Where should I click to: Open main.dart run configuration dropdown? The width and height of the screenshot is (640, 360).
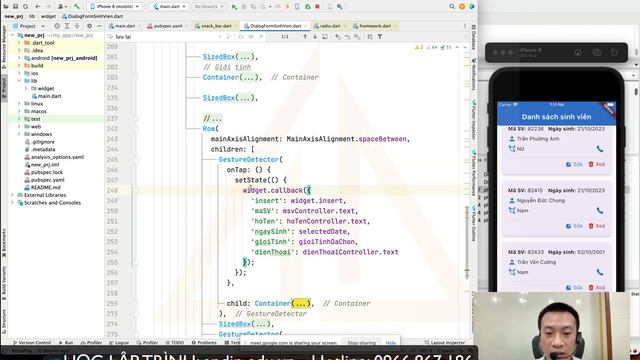pyautogui.click(x=169, y=7)
